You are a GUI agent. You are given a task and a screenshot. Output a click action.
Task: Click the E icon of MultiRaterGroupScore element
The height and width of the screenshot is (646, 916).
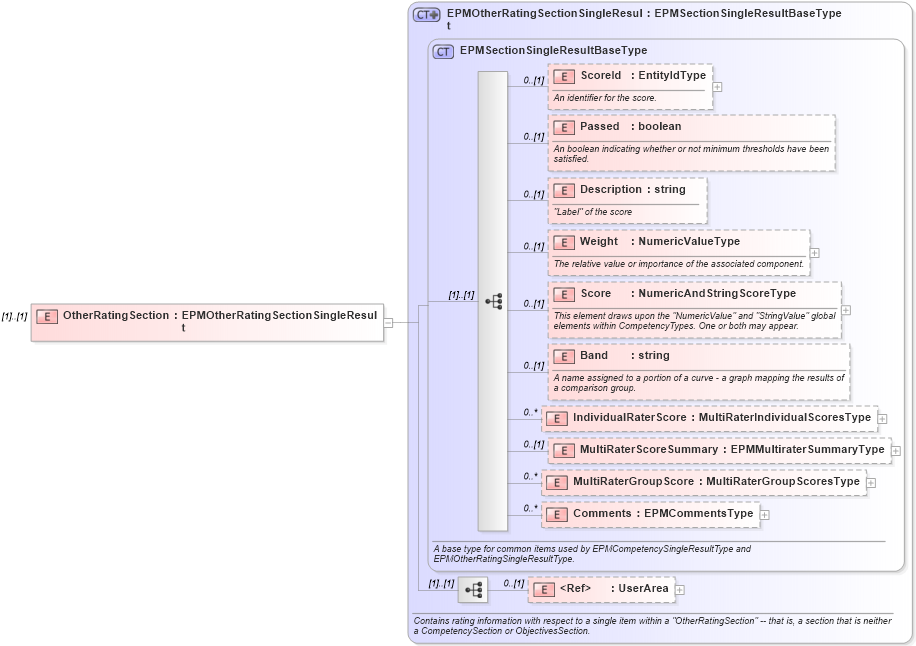(556, 482)
